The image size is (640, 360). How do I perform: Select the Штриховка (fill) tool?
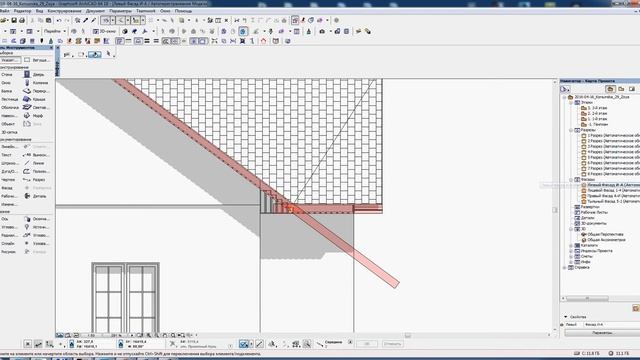(9, 163)
